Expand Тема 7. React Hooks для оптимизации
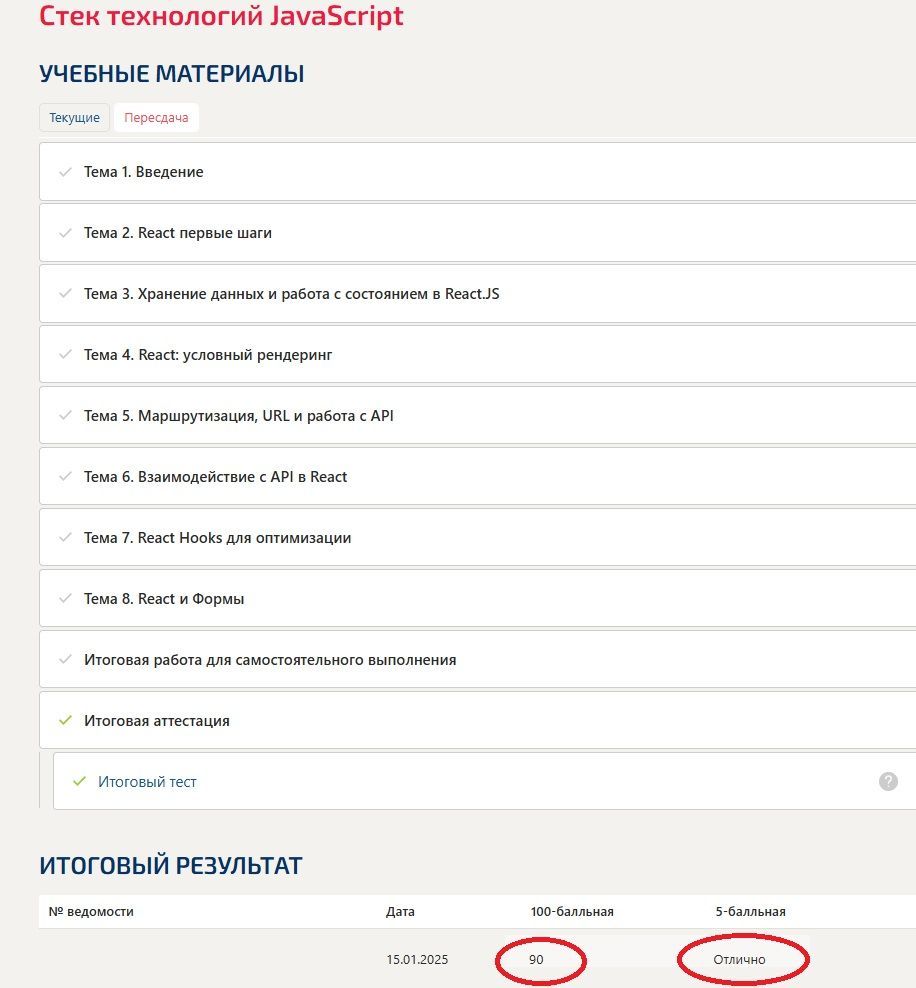The width and height of the screenshot is (916, 988). click(478, 538)
